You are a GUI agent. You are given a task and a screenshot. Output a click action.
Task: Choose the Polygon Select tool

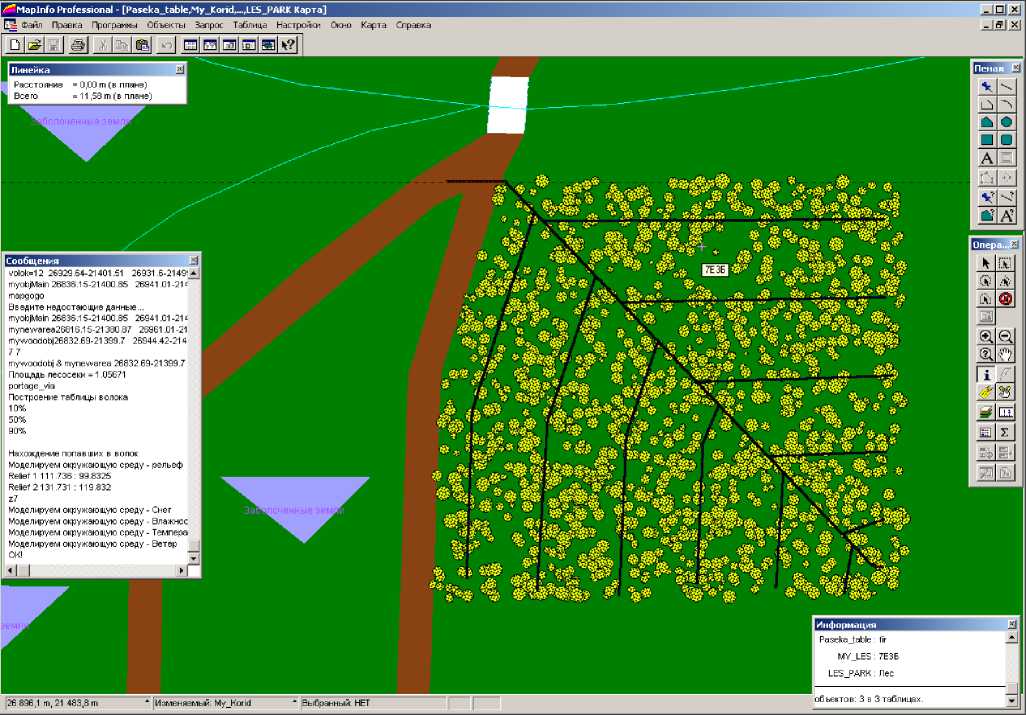tap(1005, 281)
